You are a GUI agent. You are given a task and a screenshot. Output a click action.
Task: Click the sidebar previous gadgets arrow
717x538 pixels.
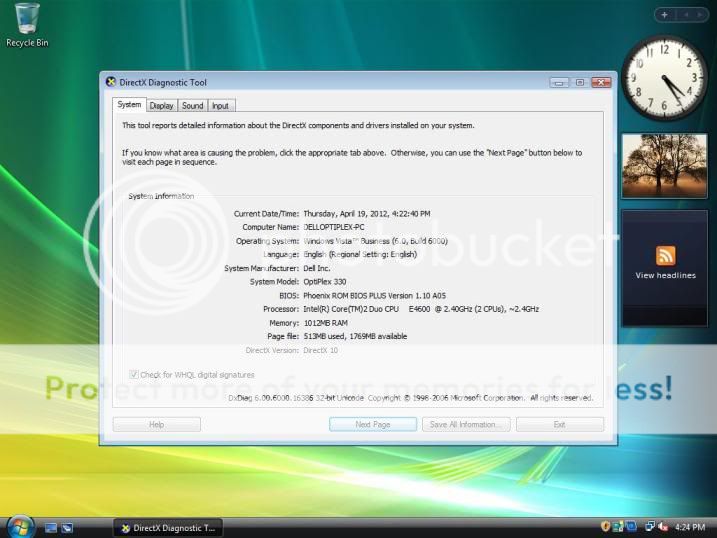(x=686, y=15)
